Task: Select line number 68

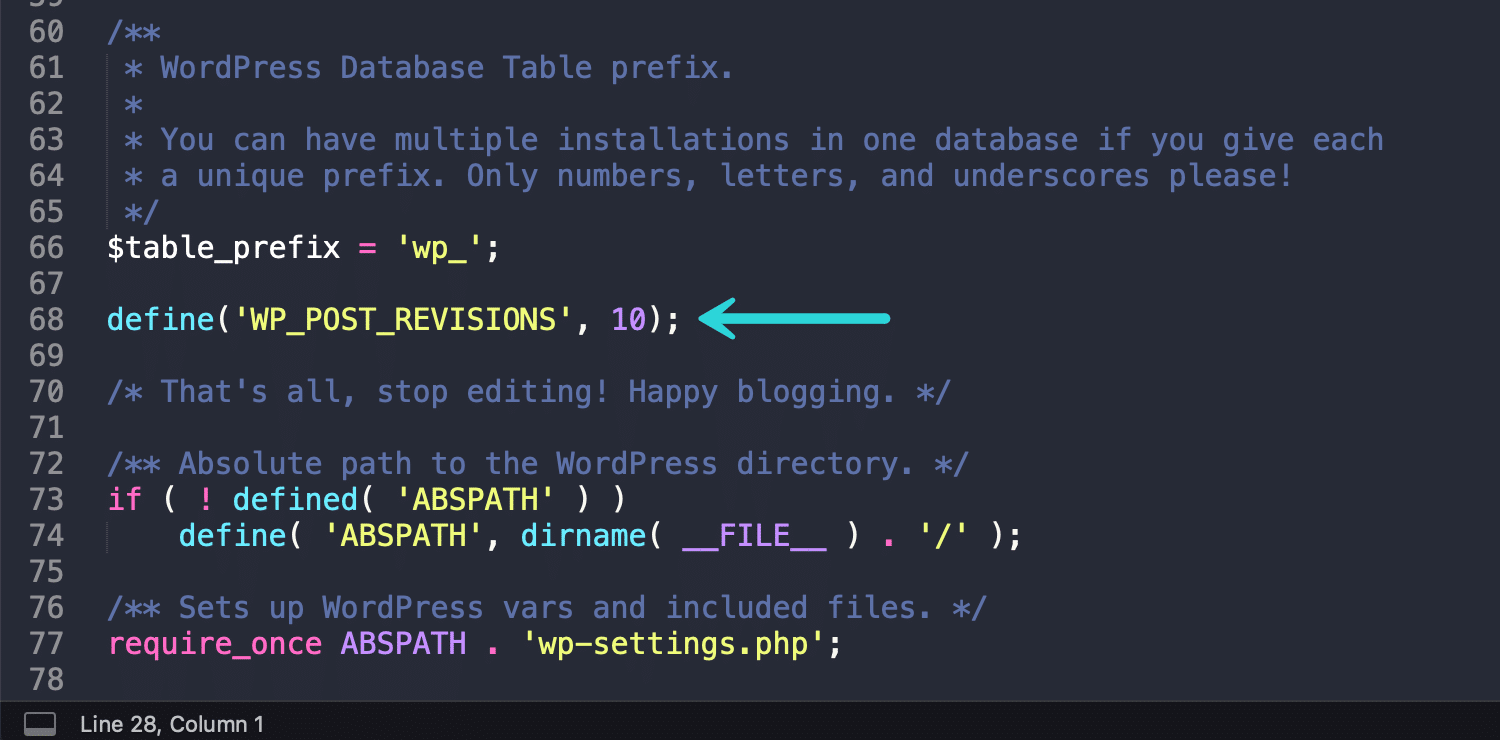Action: pyautogui.click(x=46, y=319)
